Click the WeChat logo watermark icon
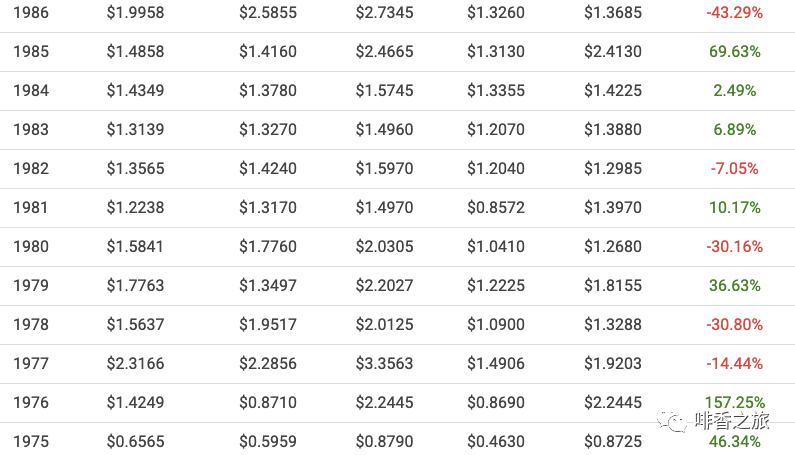Screen dimensions: 795x455 point(672,421)
